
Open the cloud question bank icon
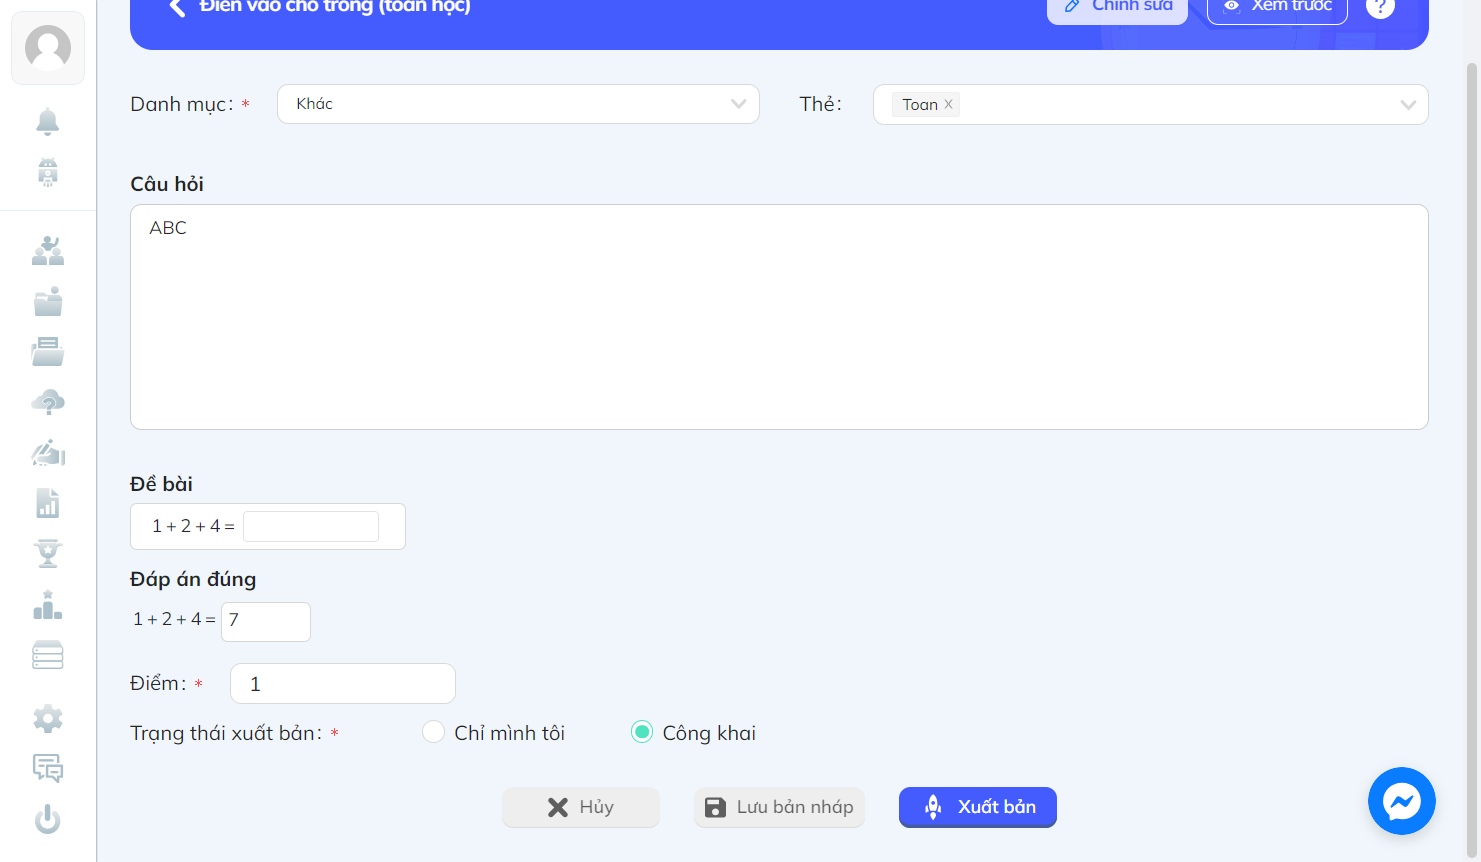(48, 402)
